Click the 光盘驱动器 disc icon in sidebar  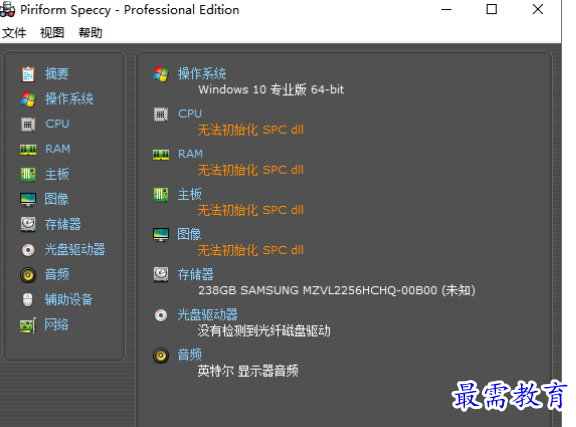point(28,250)
